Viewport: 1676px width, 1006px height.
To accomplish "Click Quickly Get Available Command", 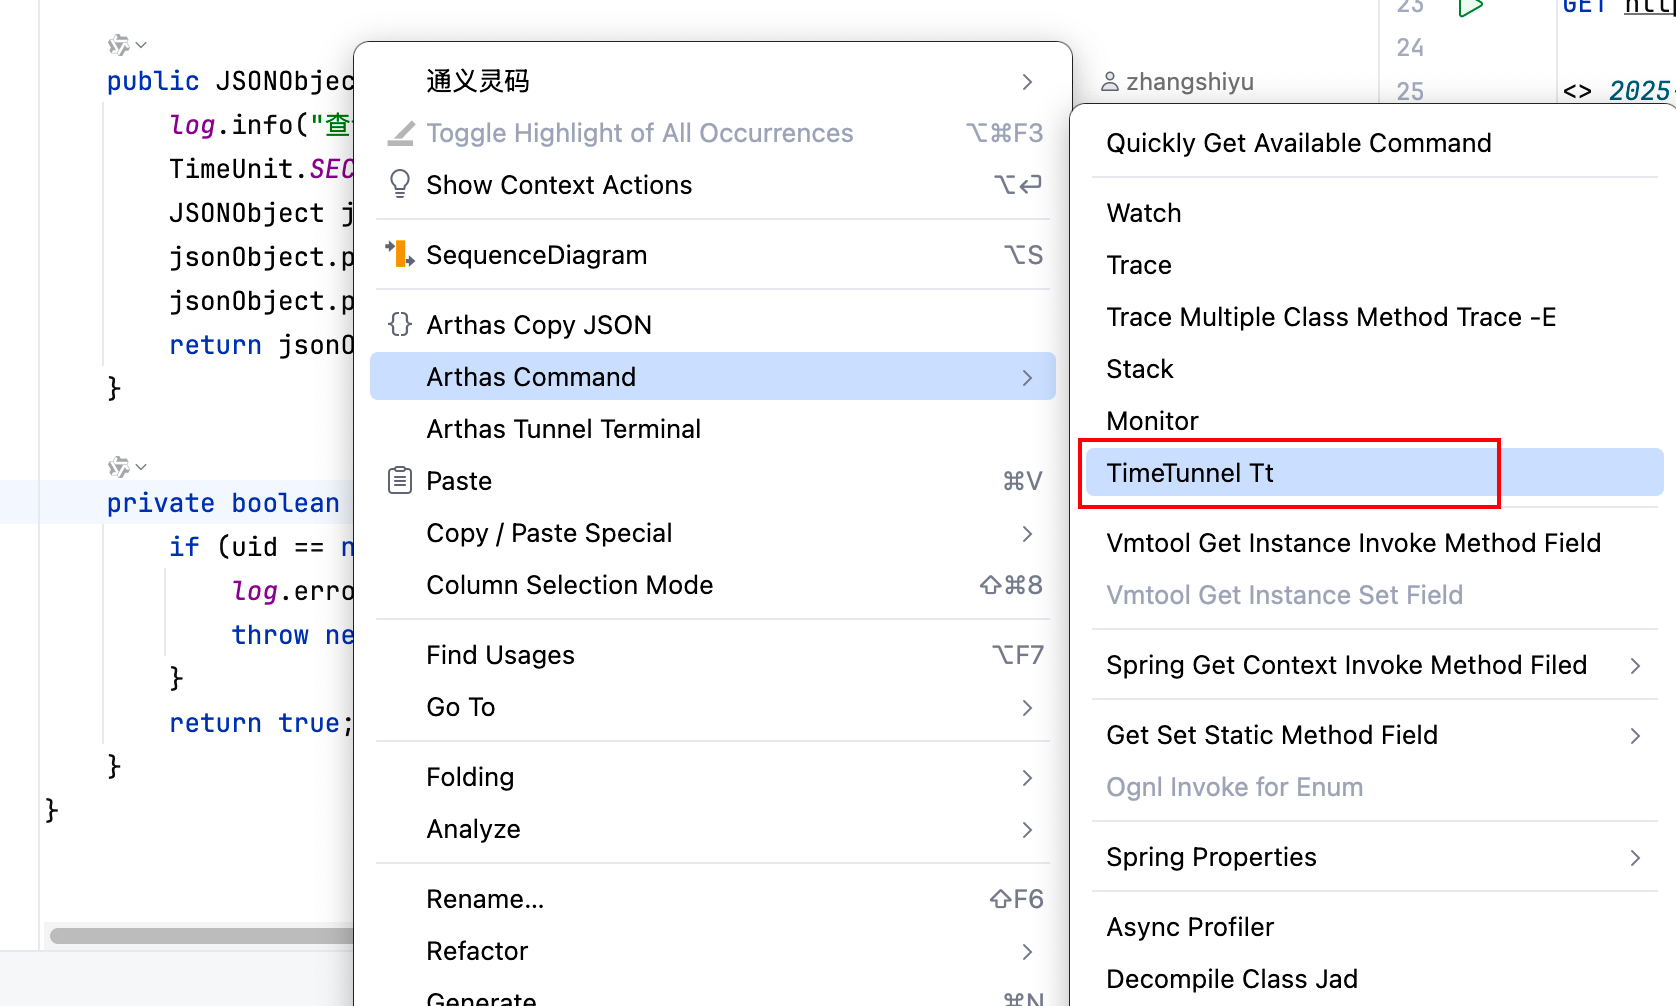I will pyautogui.click(x=1298, y=143).
